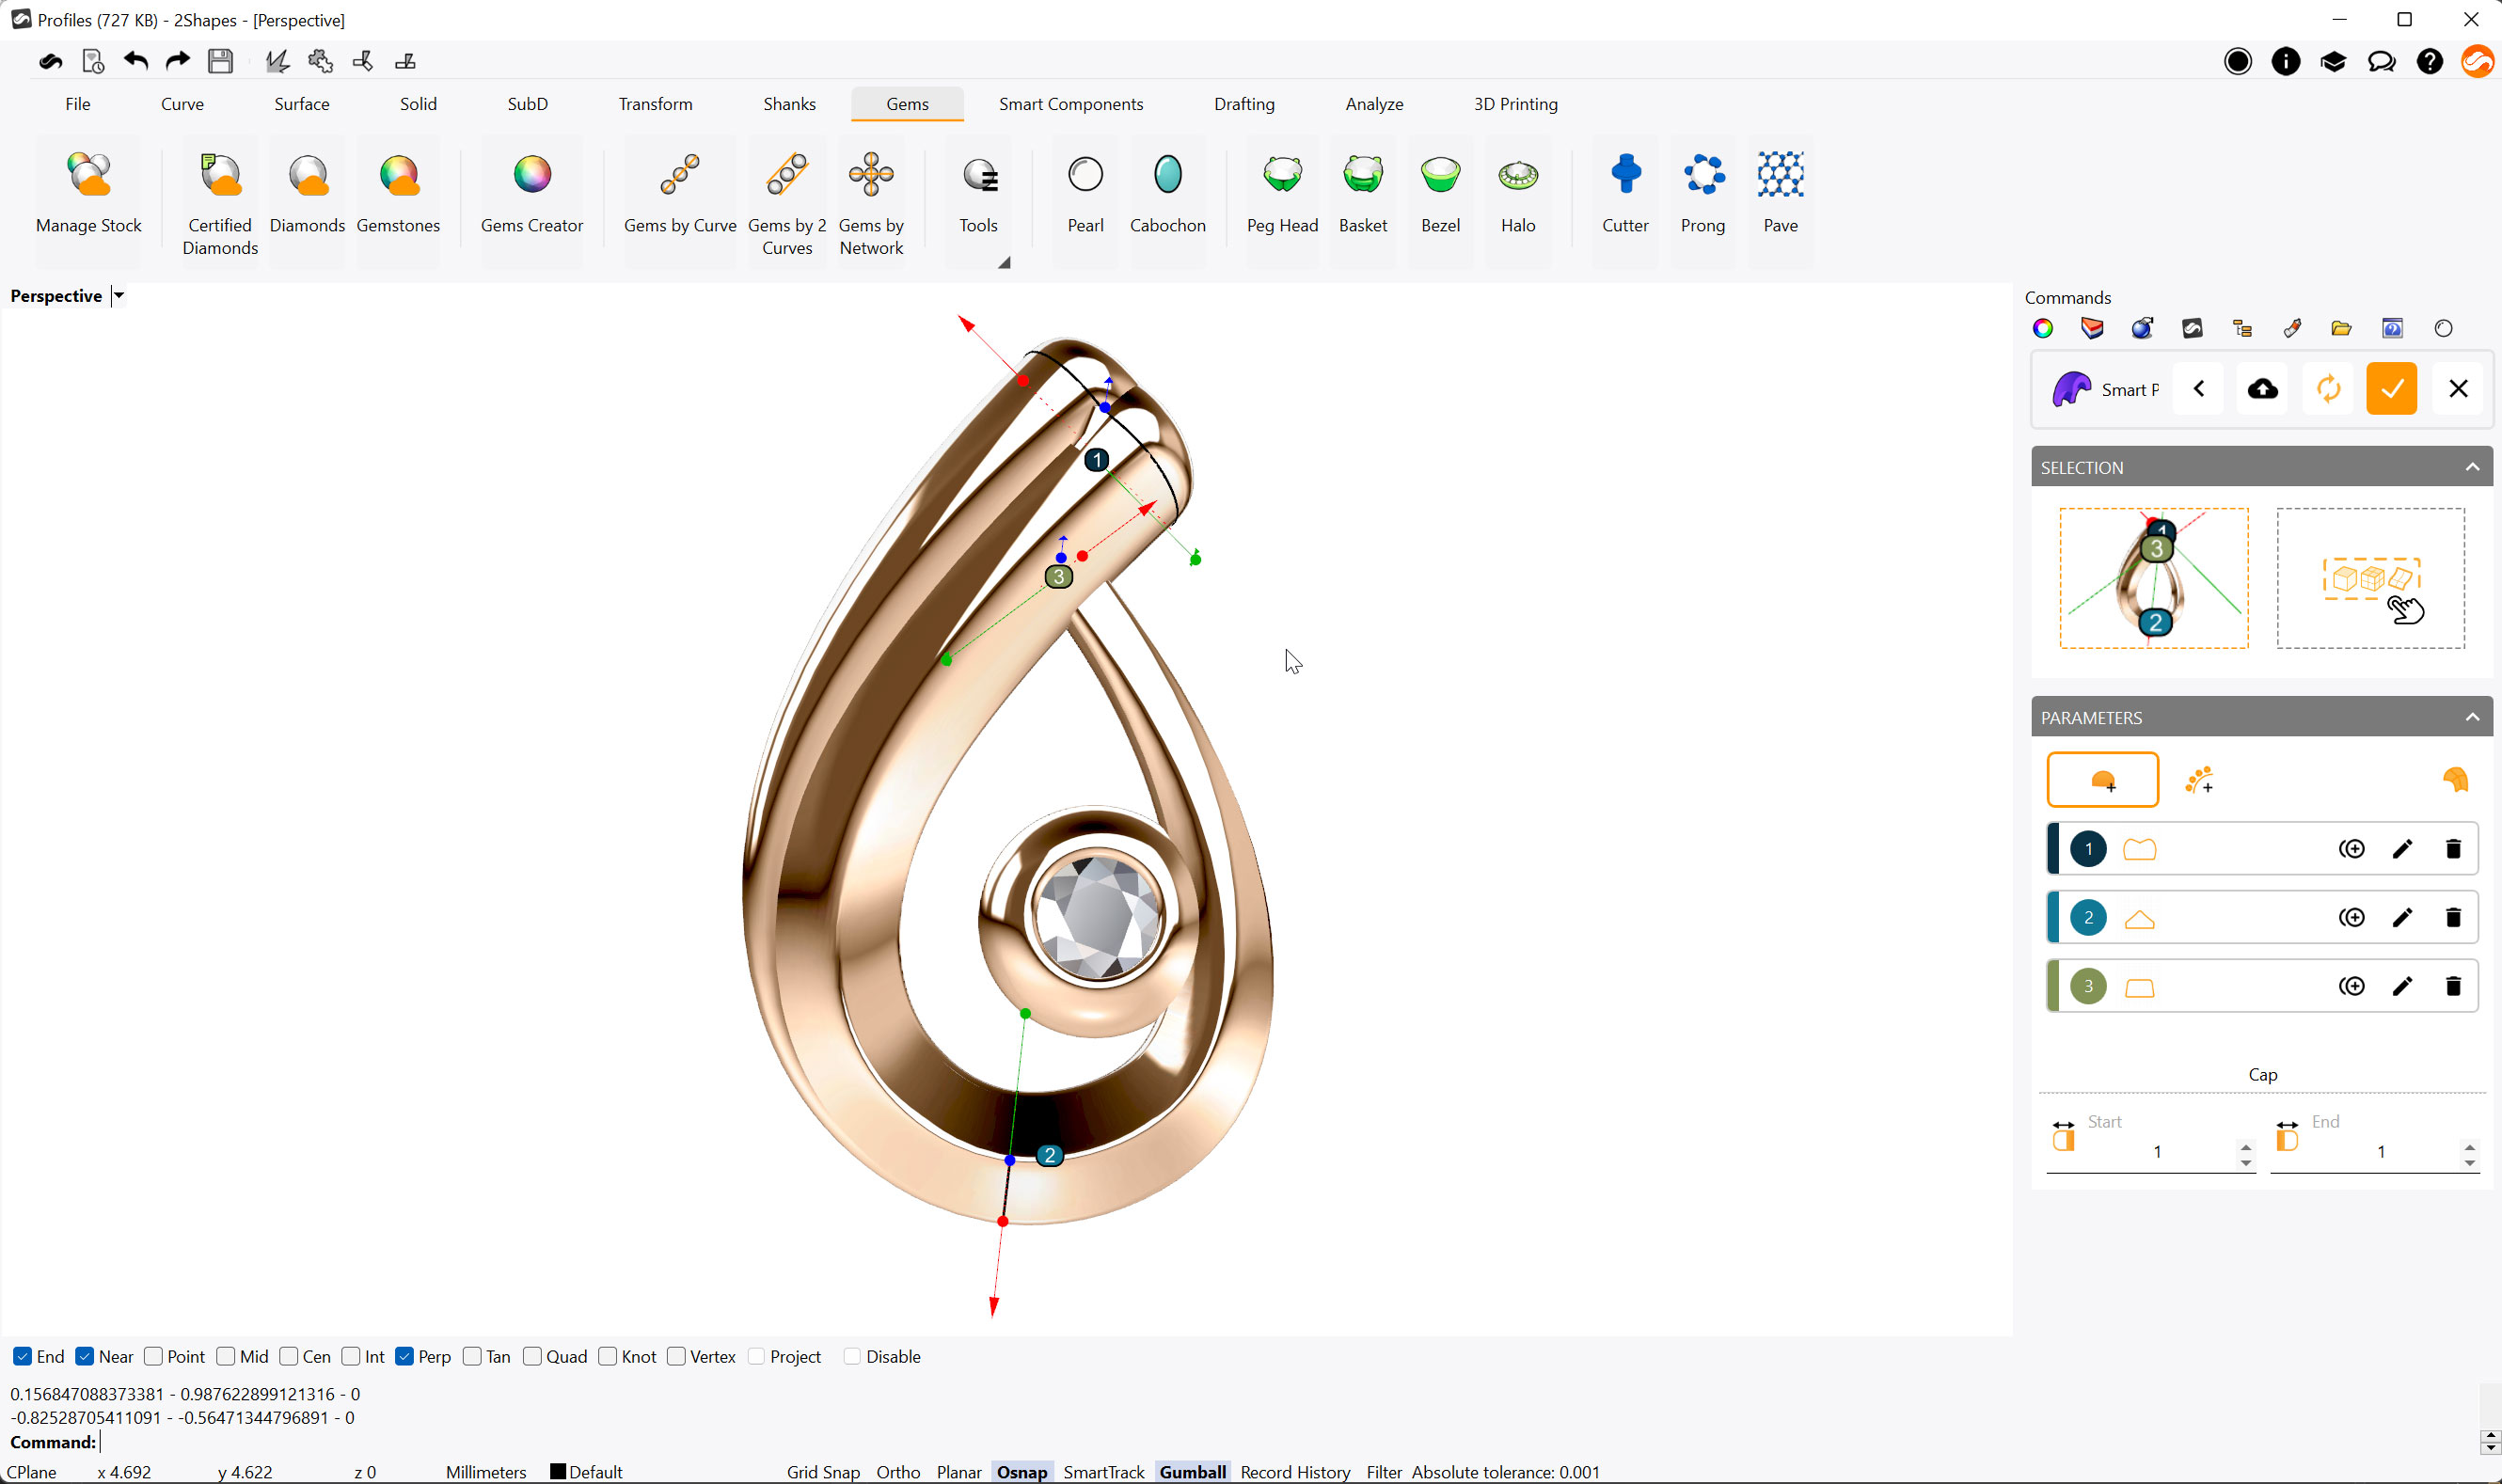Click the Default layer color swatch
This screenshot has height=1484, width=2502.
[x=557, y=1472]
